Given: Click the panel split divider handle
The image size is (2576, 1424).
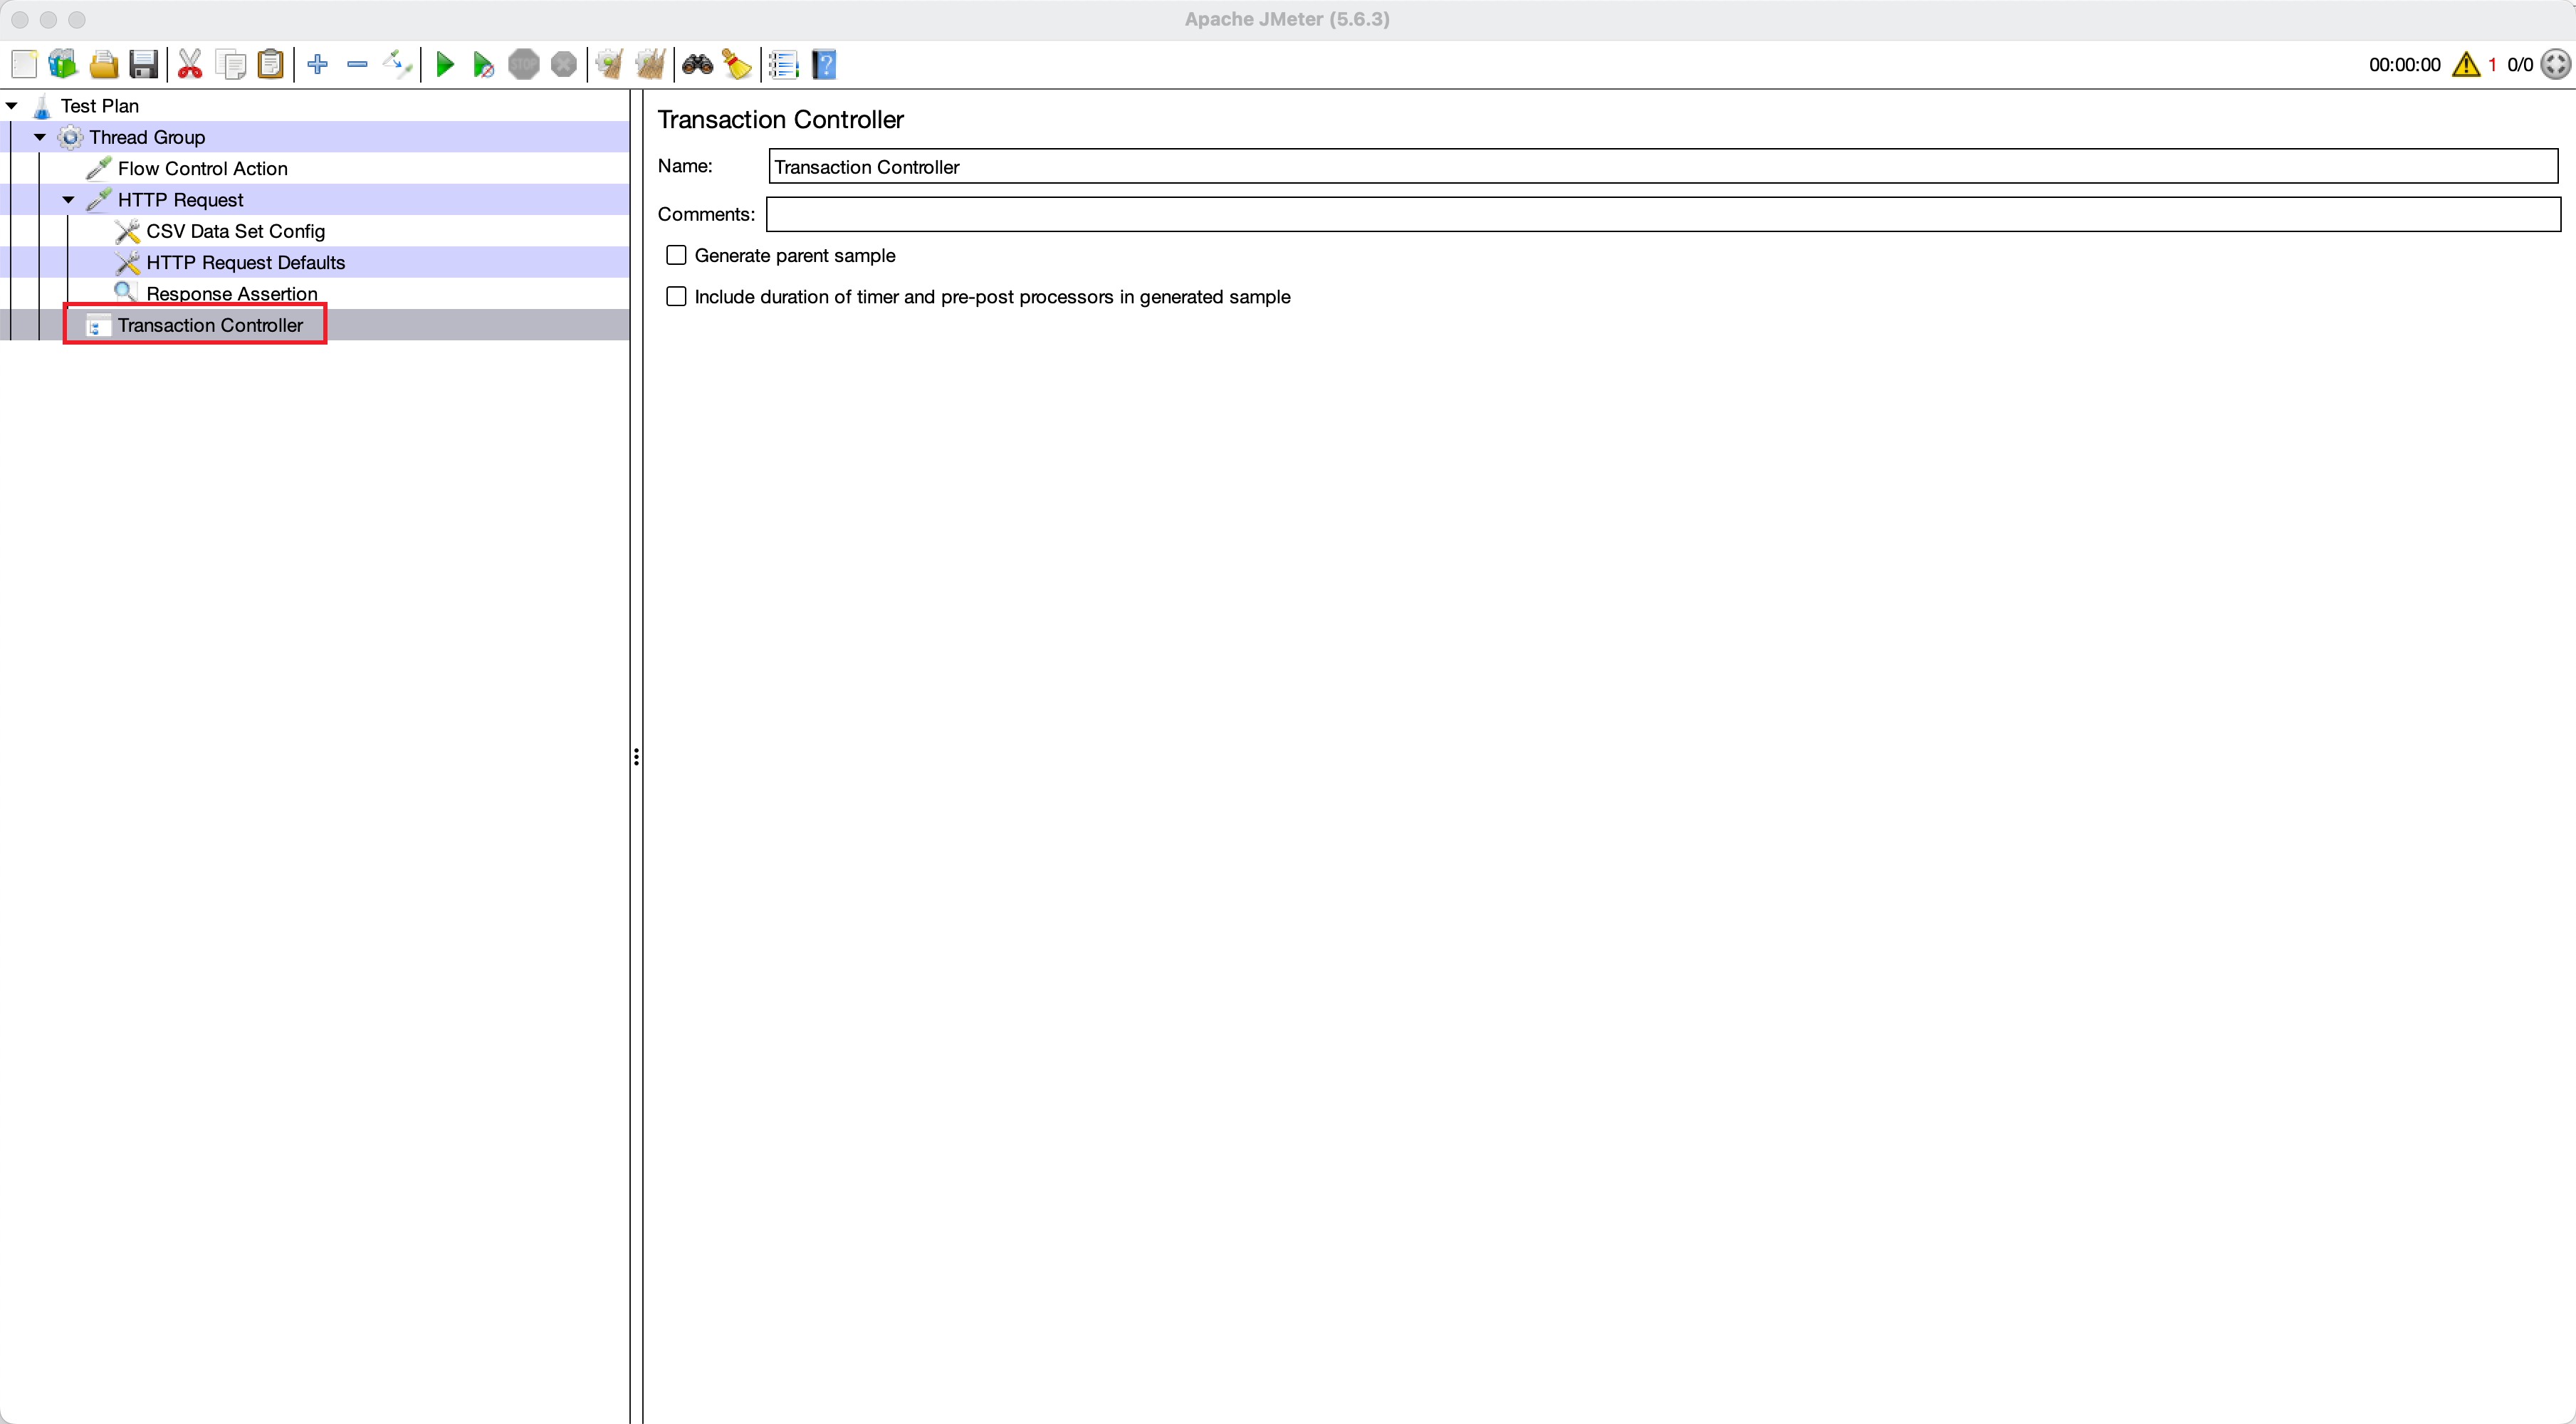Looking at the screenshot, I should coord(636,757).
